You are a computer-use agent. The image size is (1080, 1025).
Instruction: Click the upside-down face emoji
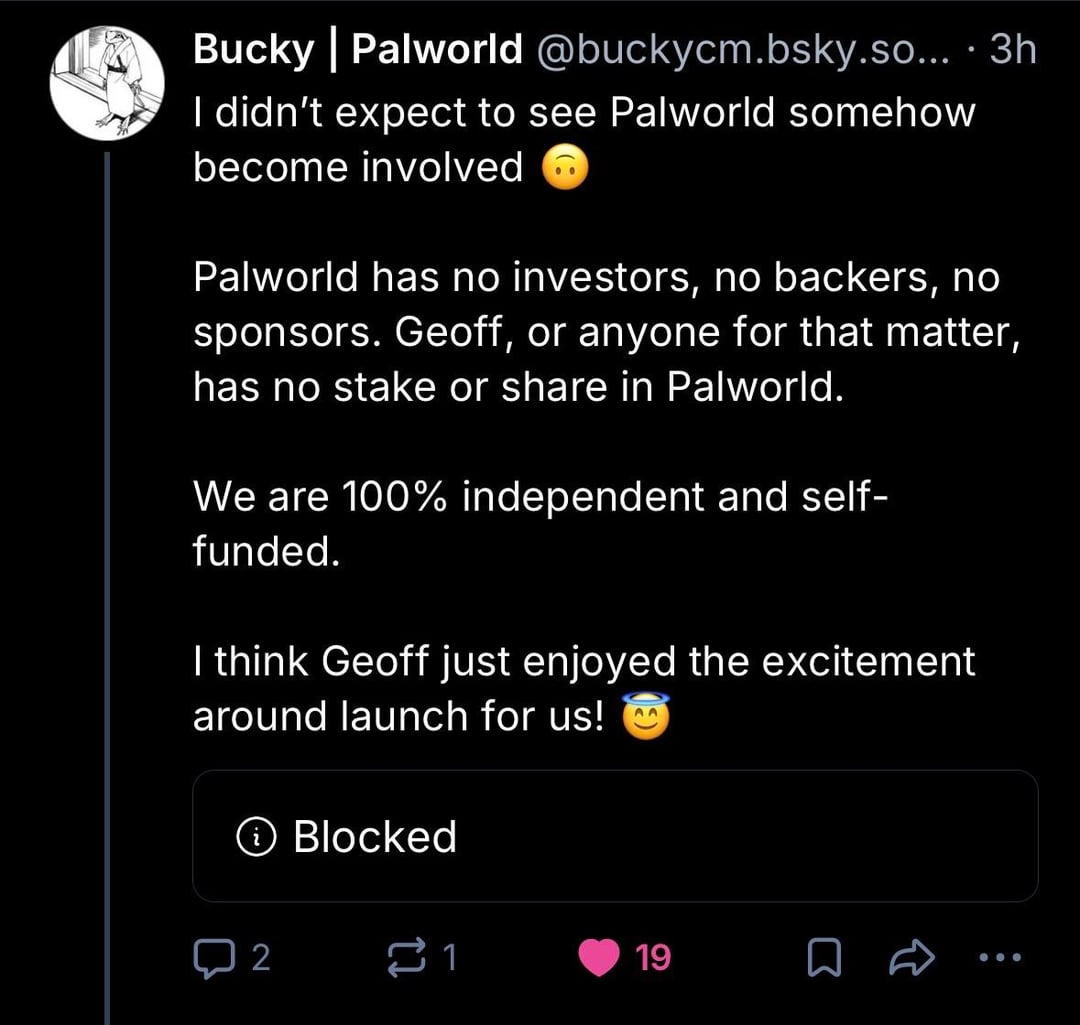tap(565, 170)
